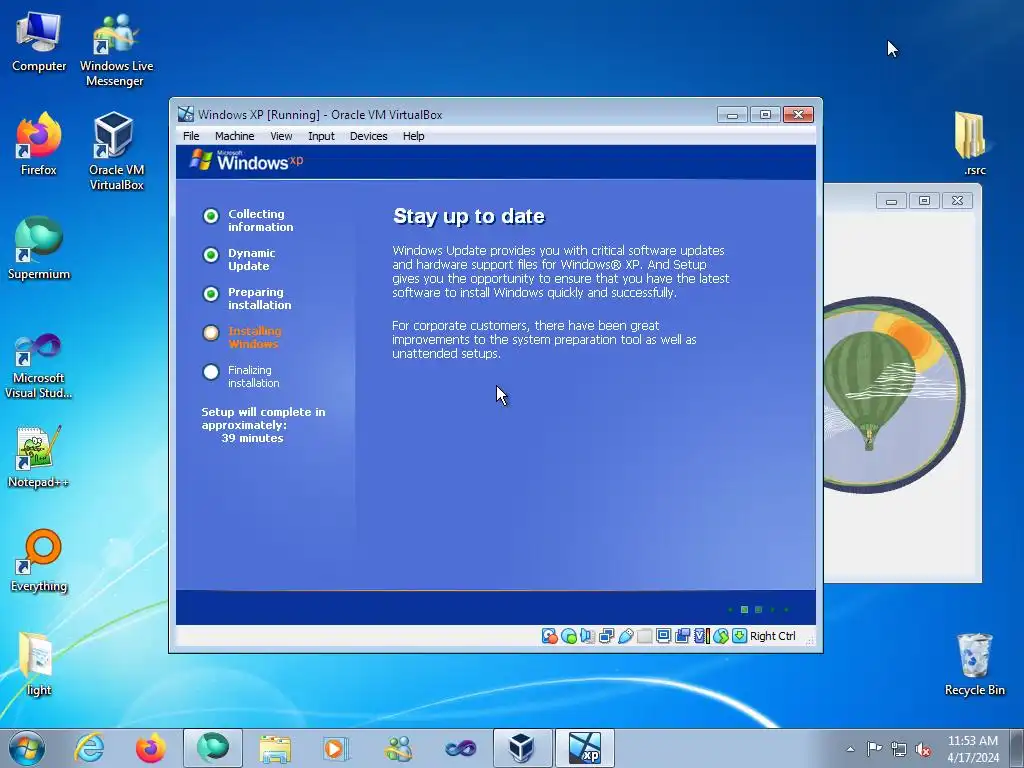
Task: Switch to the Windows XP VM taskbar button
Action: click(x=584, y=748)
